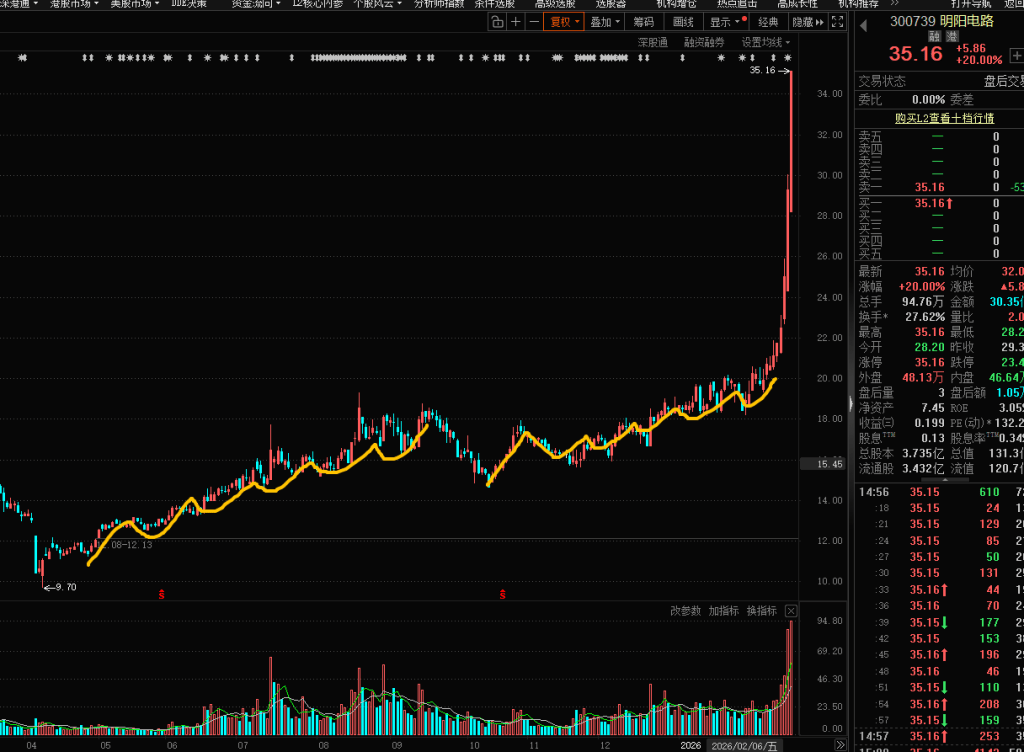This screenshot has height=752, width=1024.
Task: Toggle the 筹码 chip distribution view
Action: pyautogui.click(x=643, y=22)
